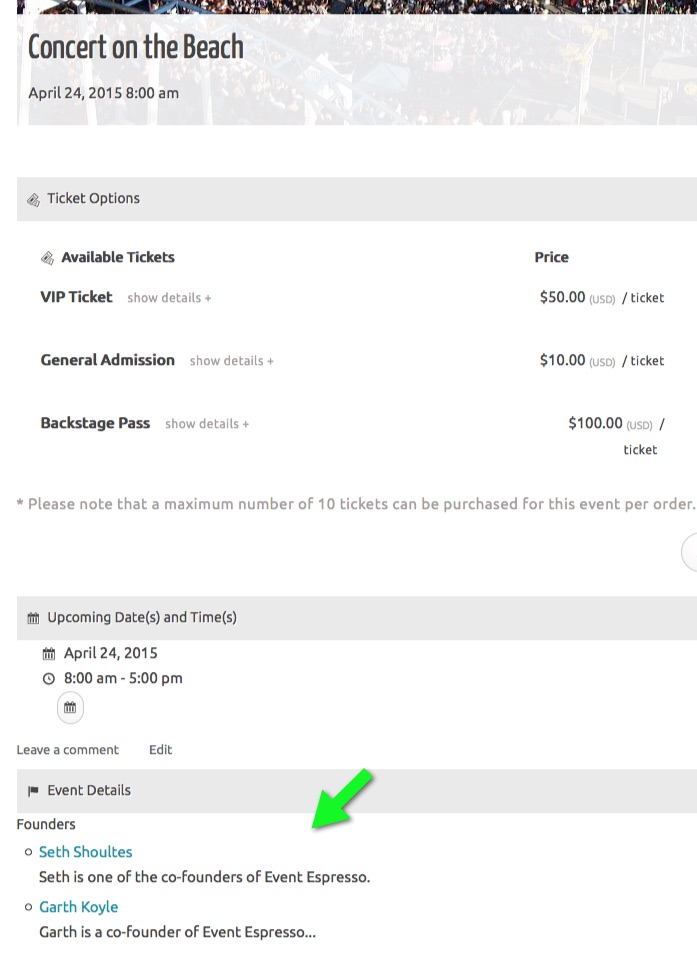Expand Backstage Pass show details
The height and width of the screenshot is (961, 697).
207,424
